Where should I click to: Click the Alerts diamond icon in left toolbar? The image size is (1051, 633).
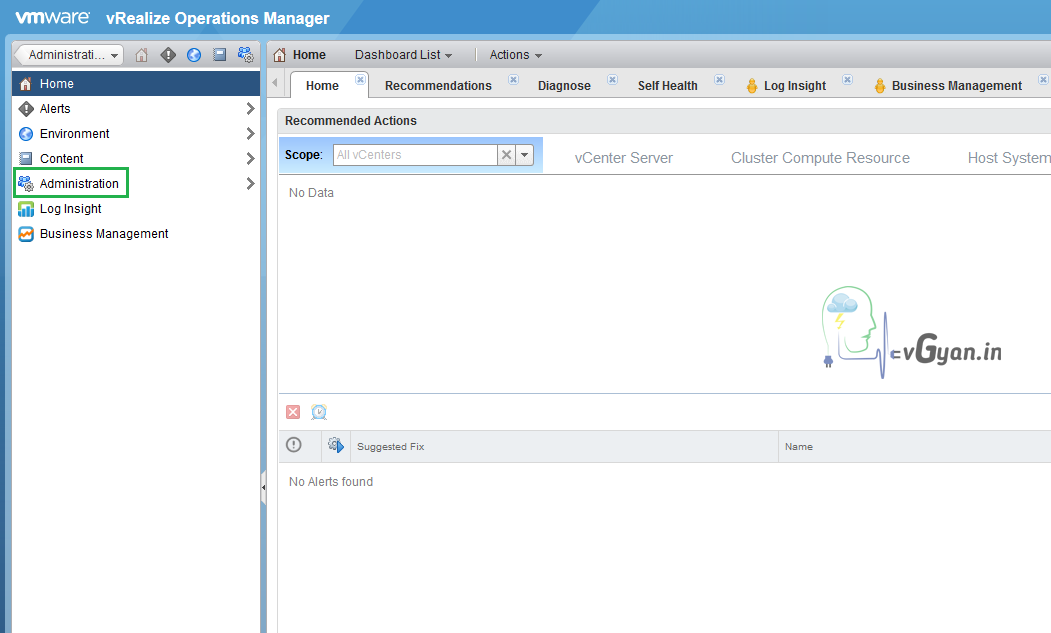click(168, 55)
